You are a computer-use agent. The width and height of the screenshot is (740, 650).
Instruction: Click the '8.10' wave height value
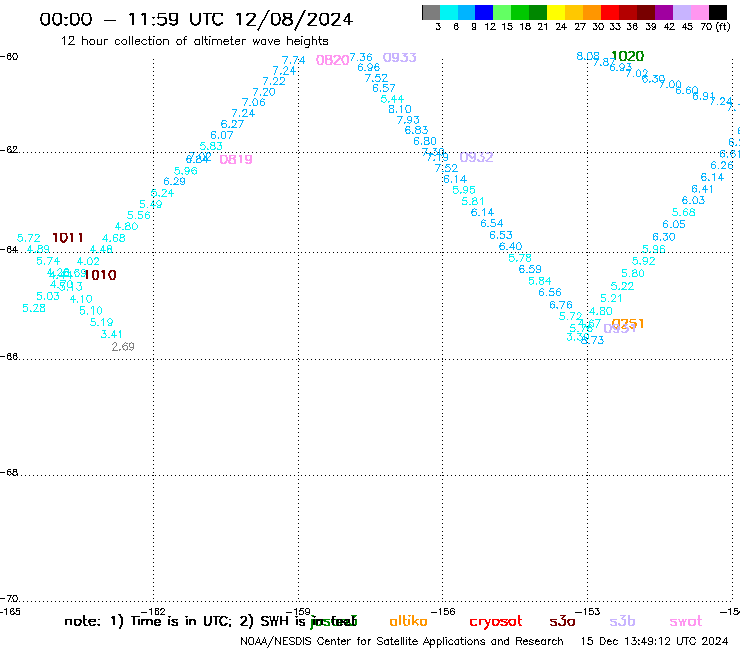click(x=400, y=109)
